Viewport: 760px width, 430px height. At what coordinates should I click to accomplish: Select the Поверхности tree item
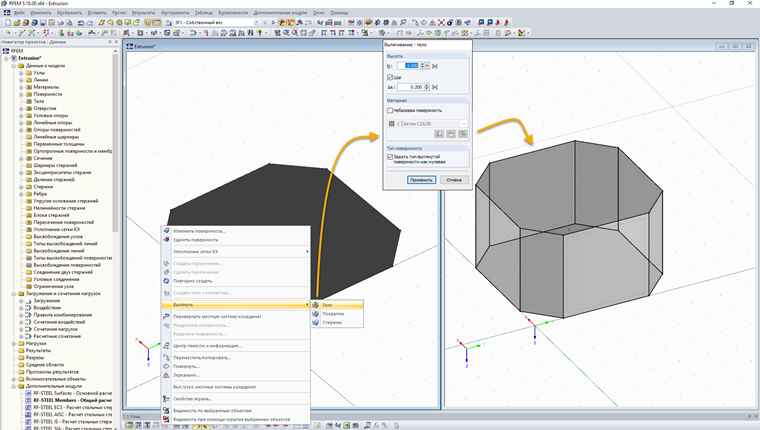click(48, 94)
